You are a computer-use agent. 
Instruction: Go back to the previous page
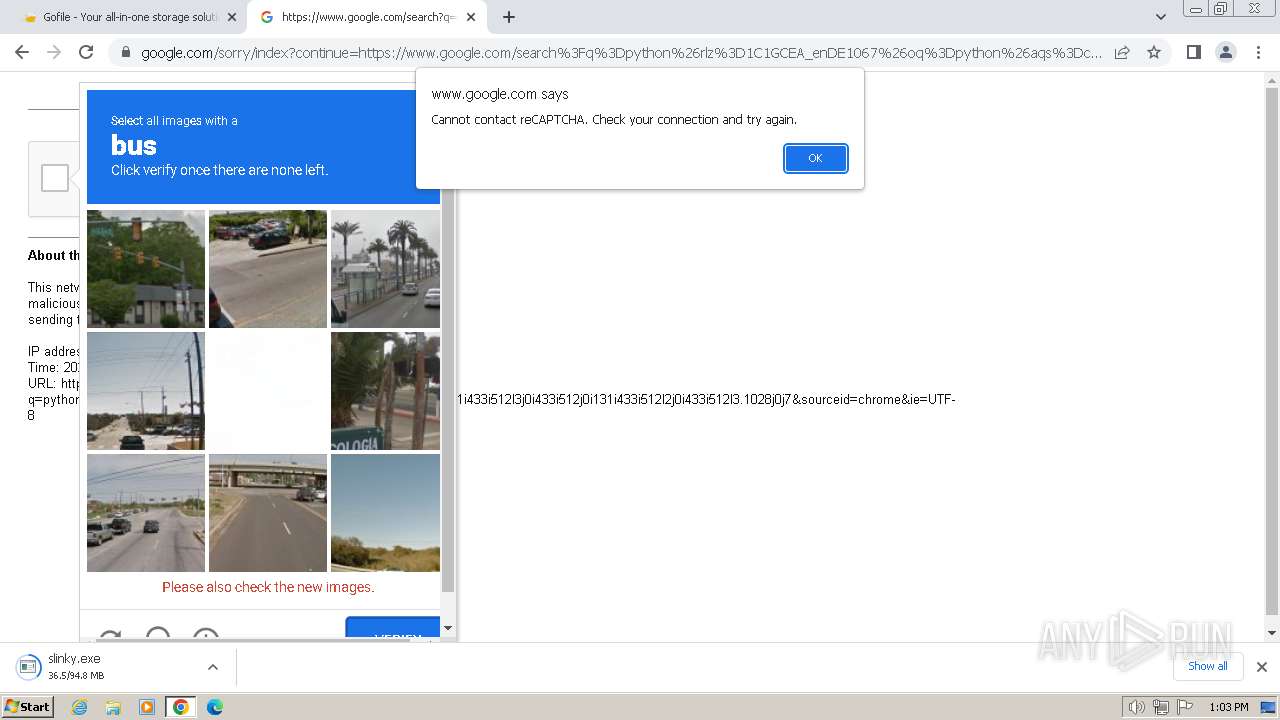click(x=22, y=52)
